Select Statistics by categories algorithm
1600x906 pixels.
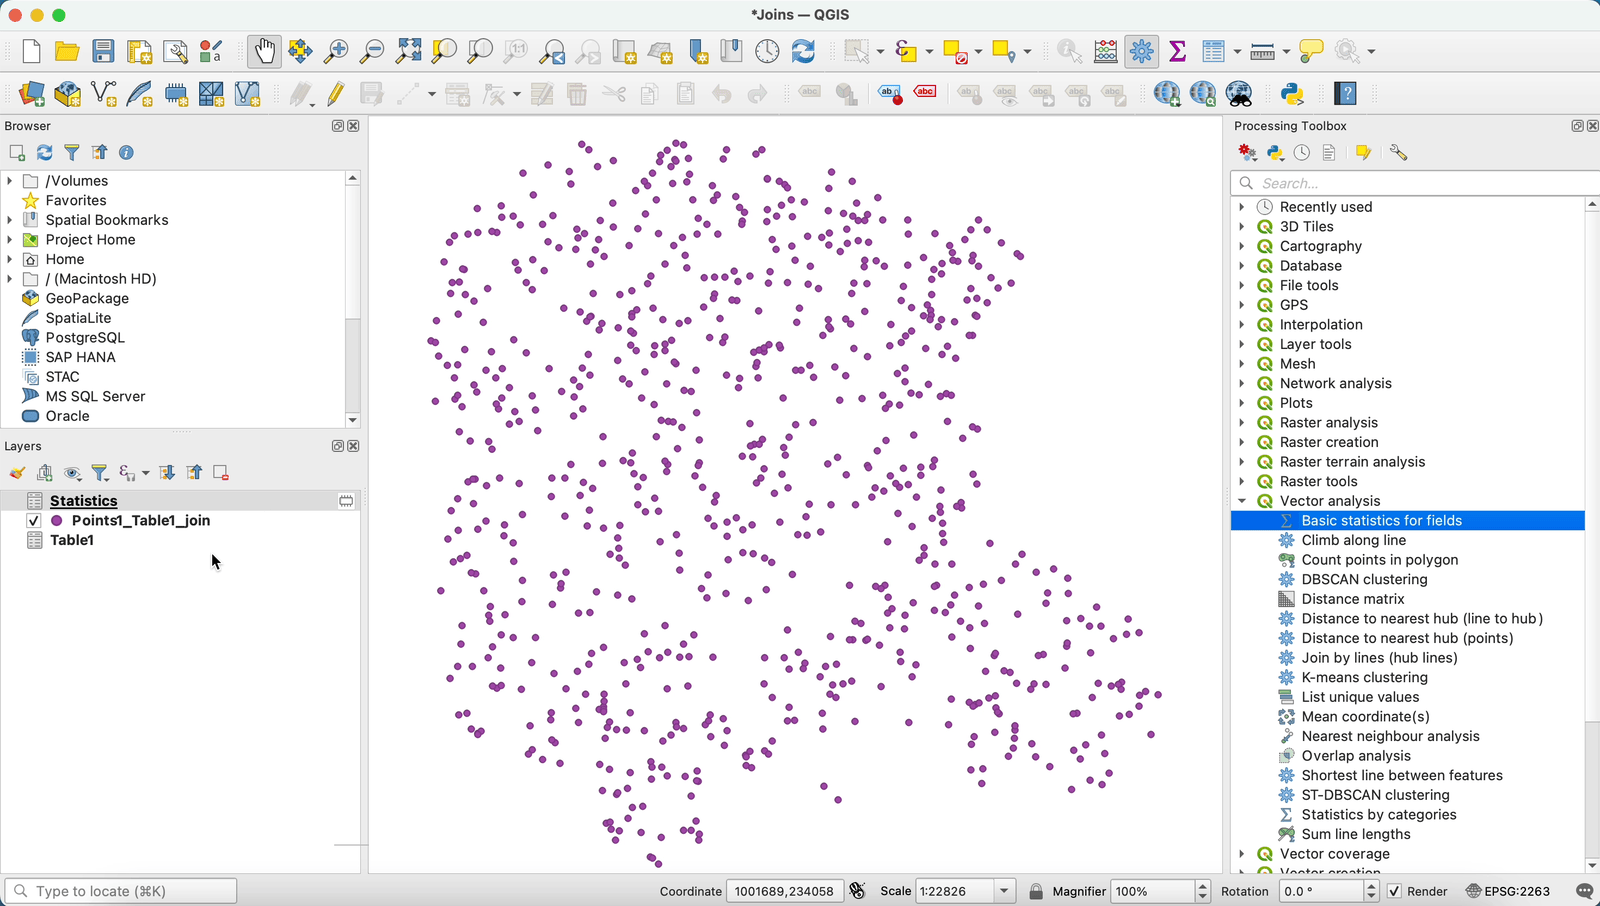(1379, 815)
